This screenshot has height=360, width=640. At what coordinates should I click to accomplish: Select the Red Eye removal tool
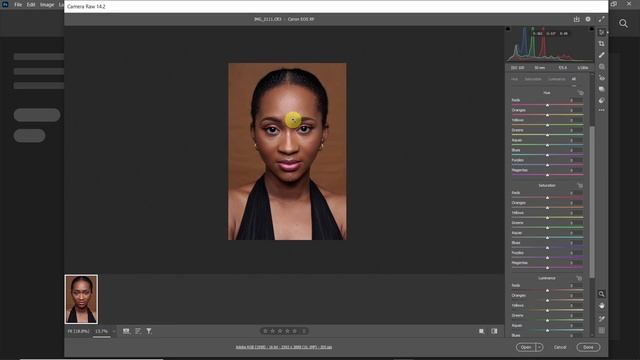(602, 78)
